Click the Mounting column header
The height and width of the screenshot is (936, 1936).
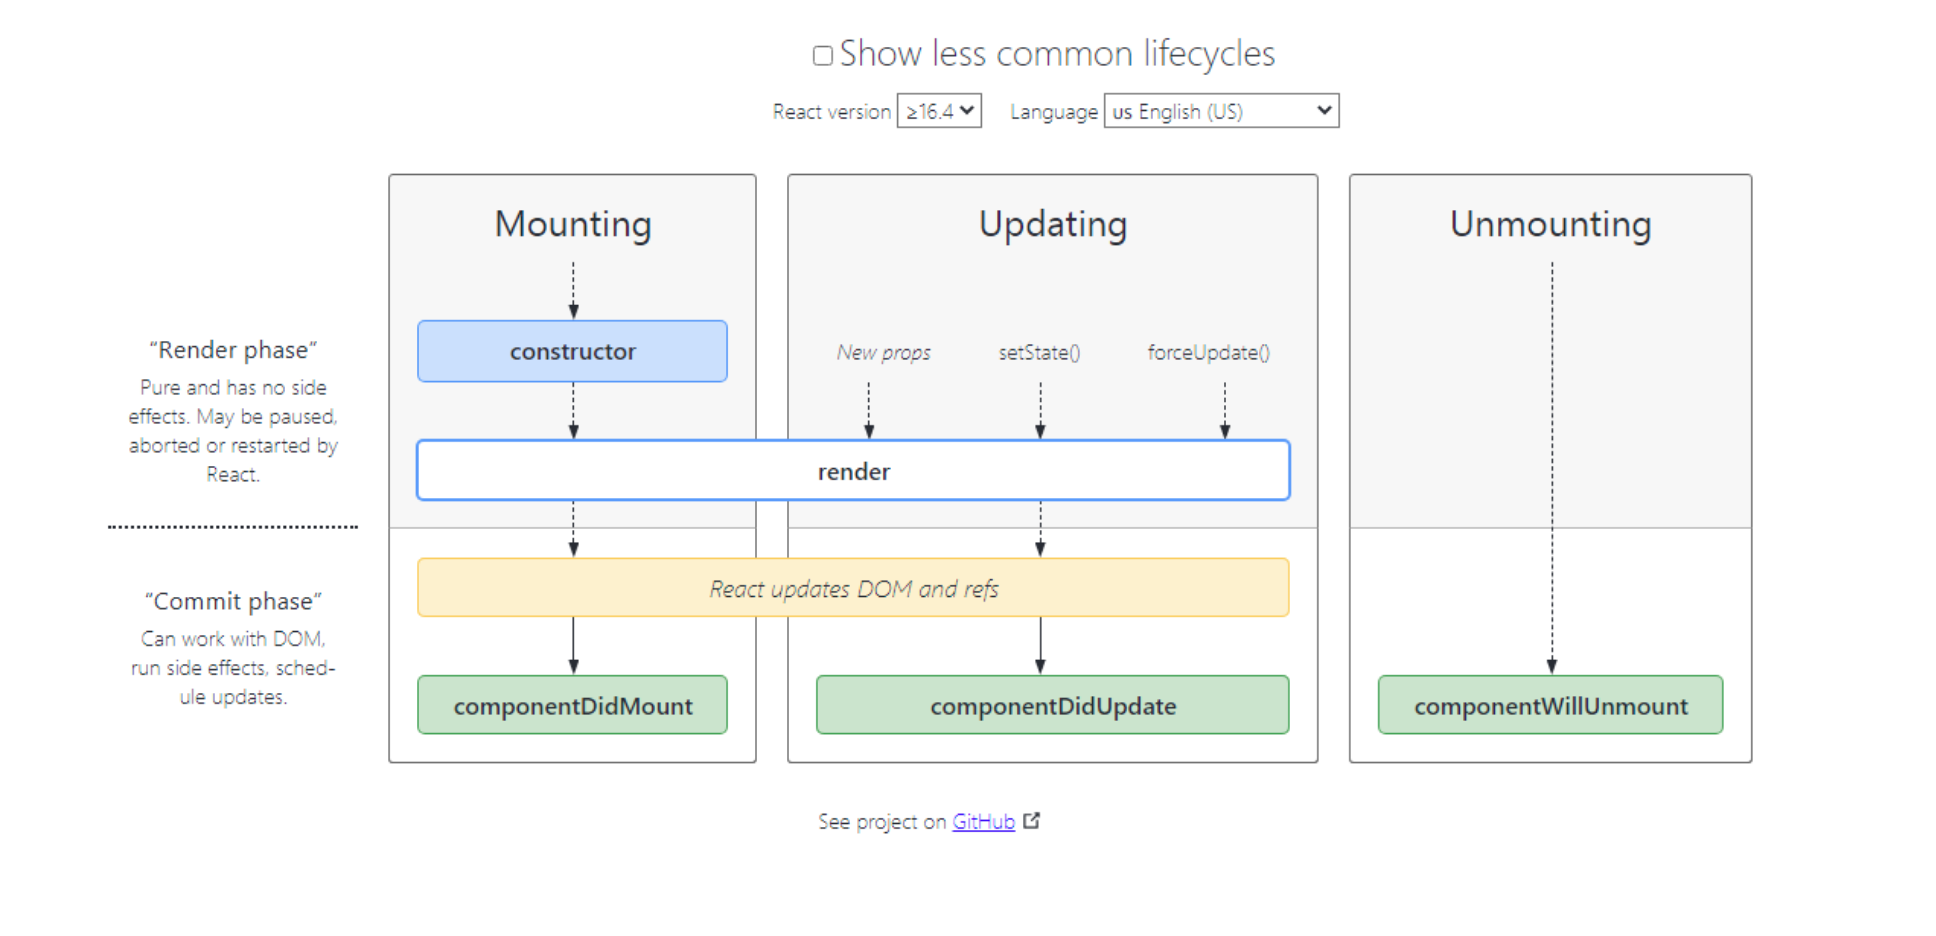tap(572, 225)
